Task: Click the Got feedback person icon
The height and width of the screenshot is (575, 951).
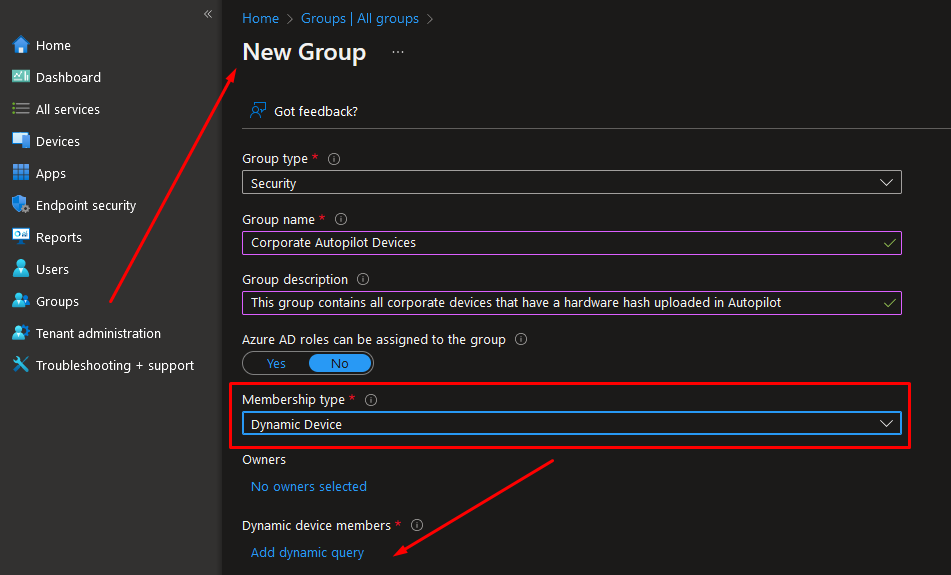Action: (258, 110)
